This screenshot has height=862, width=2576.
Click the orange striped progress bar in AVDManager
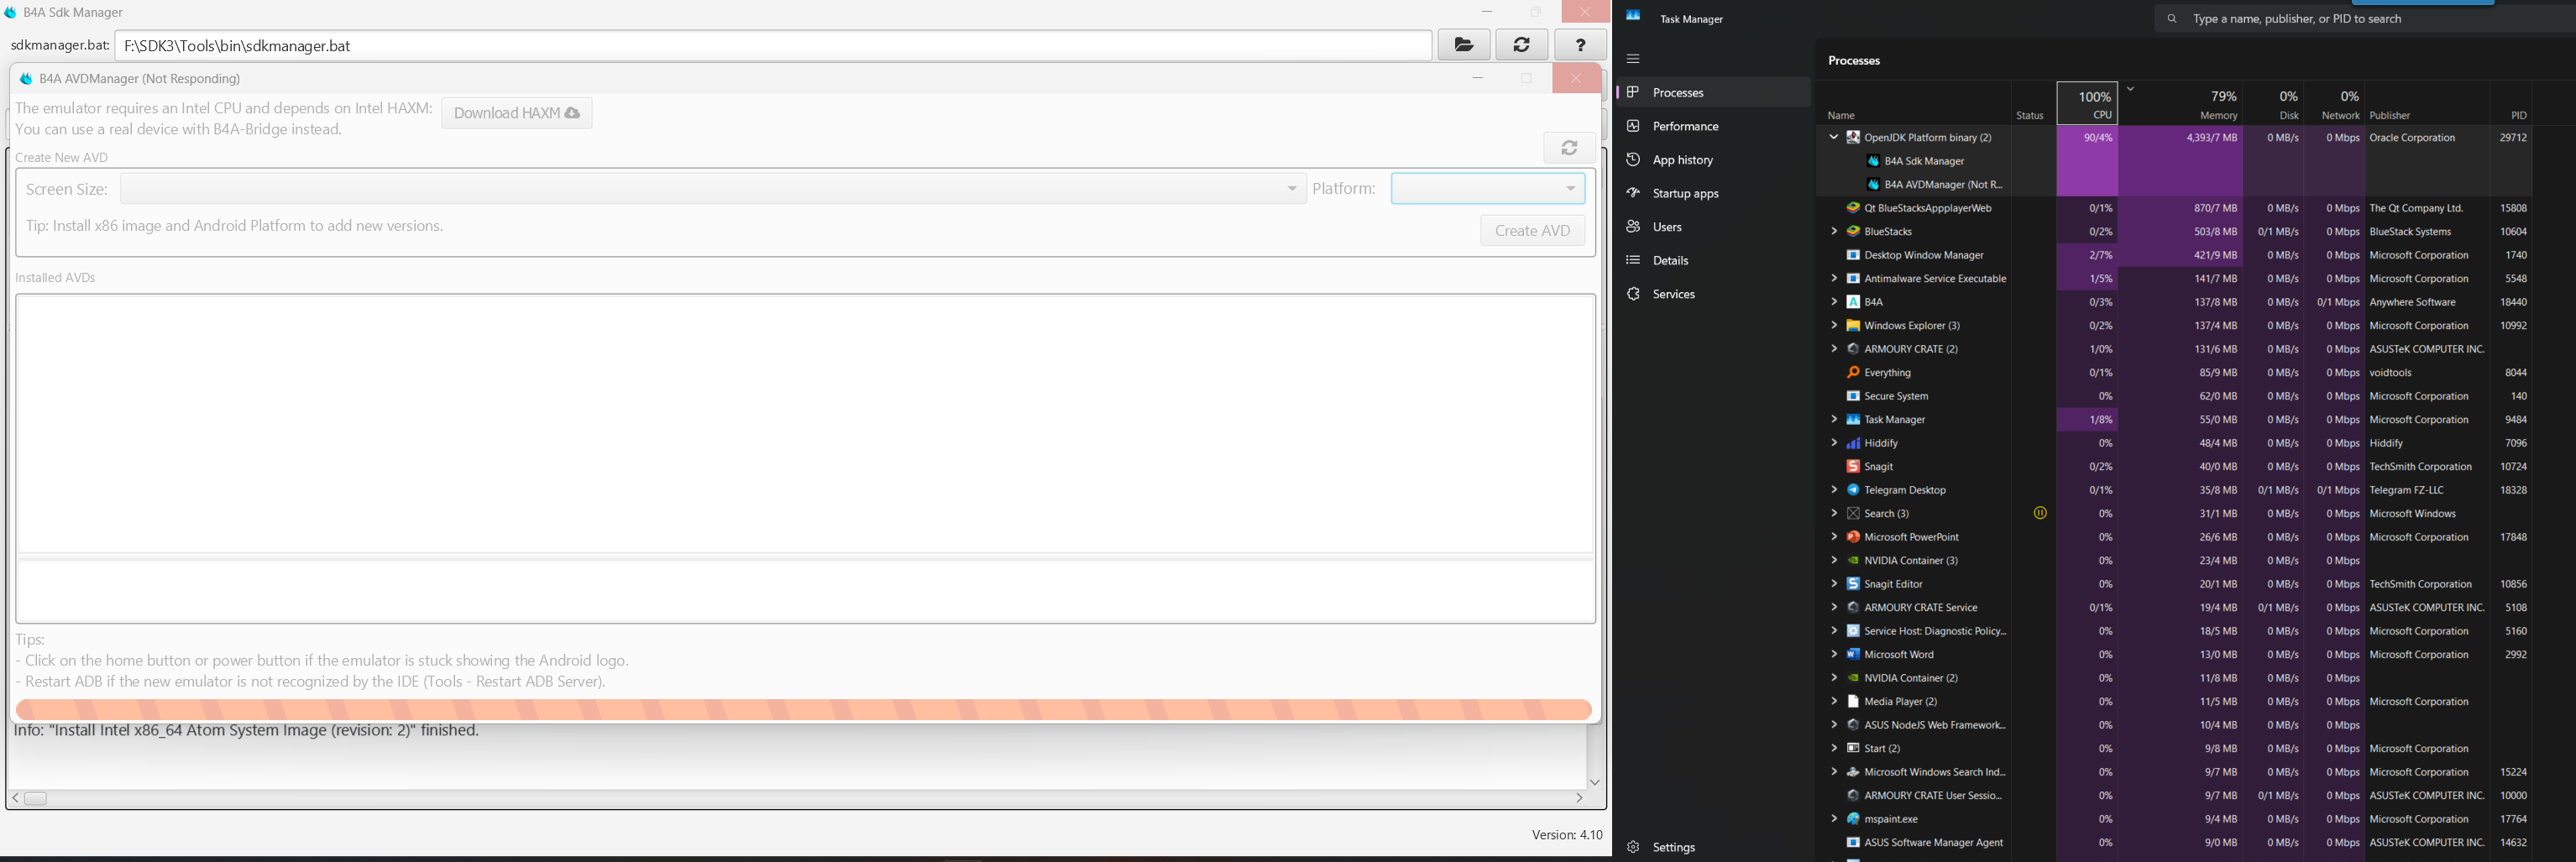coord(804,709)
